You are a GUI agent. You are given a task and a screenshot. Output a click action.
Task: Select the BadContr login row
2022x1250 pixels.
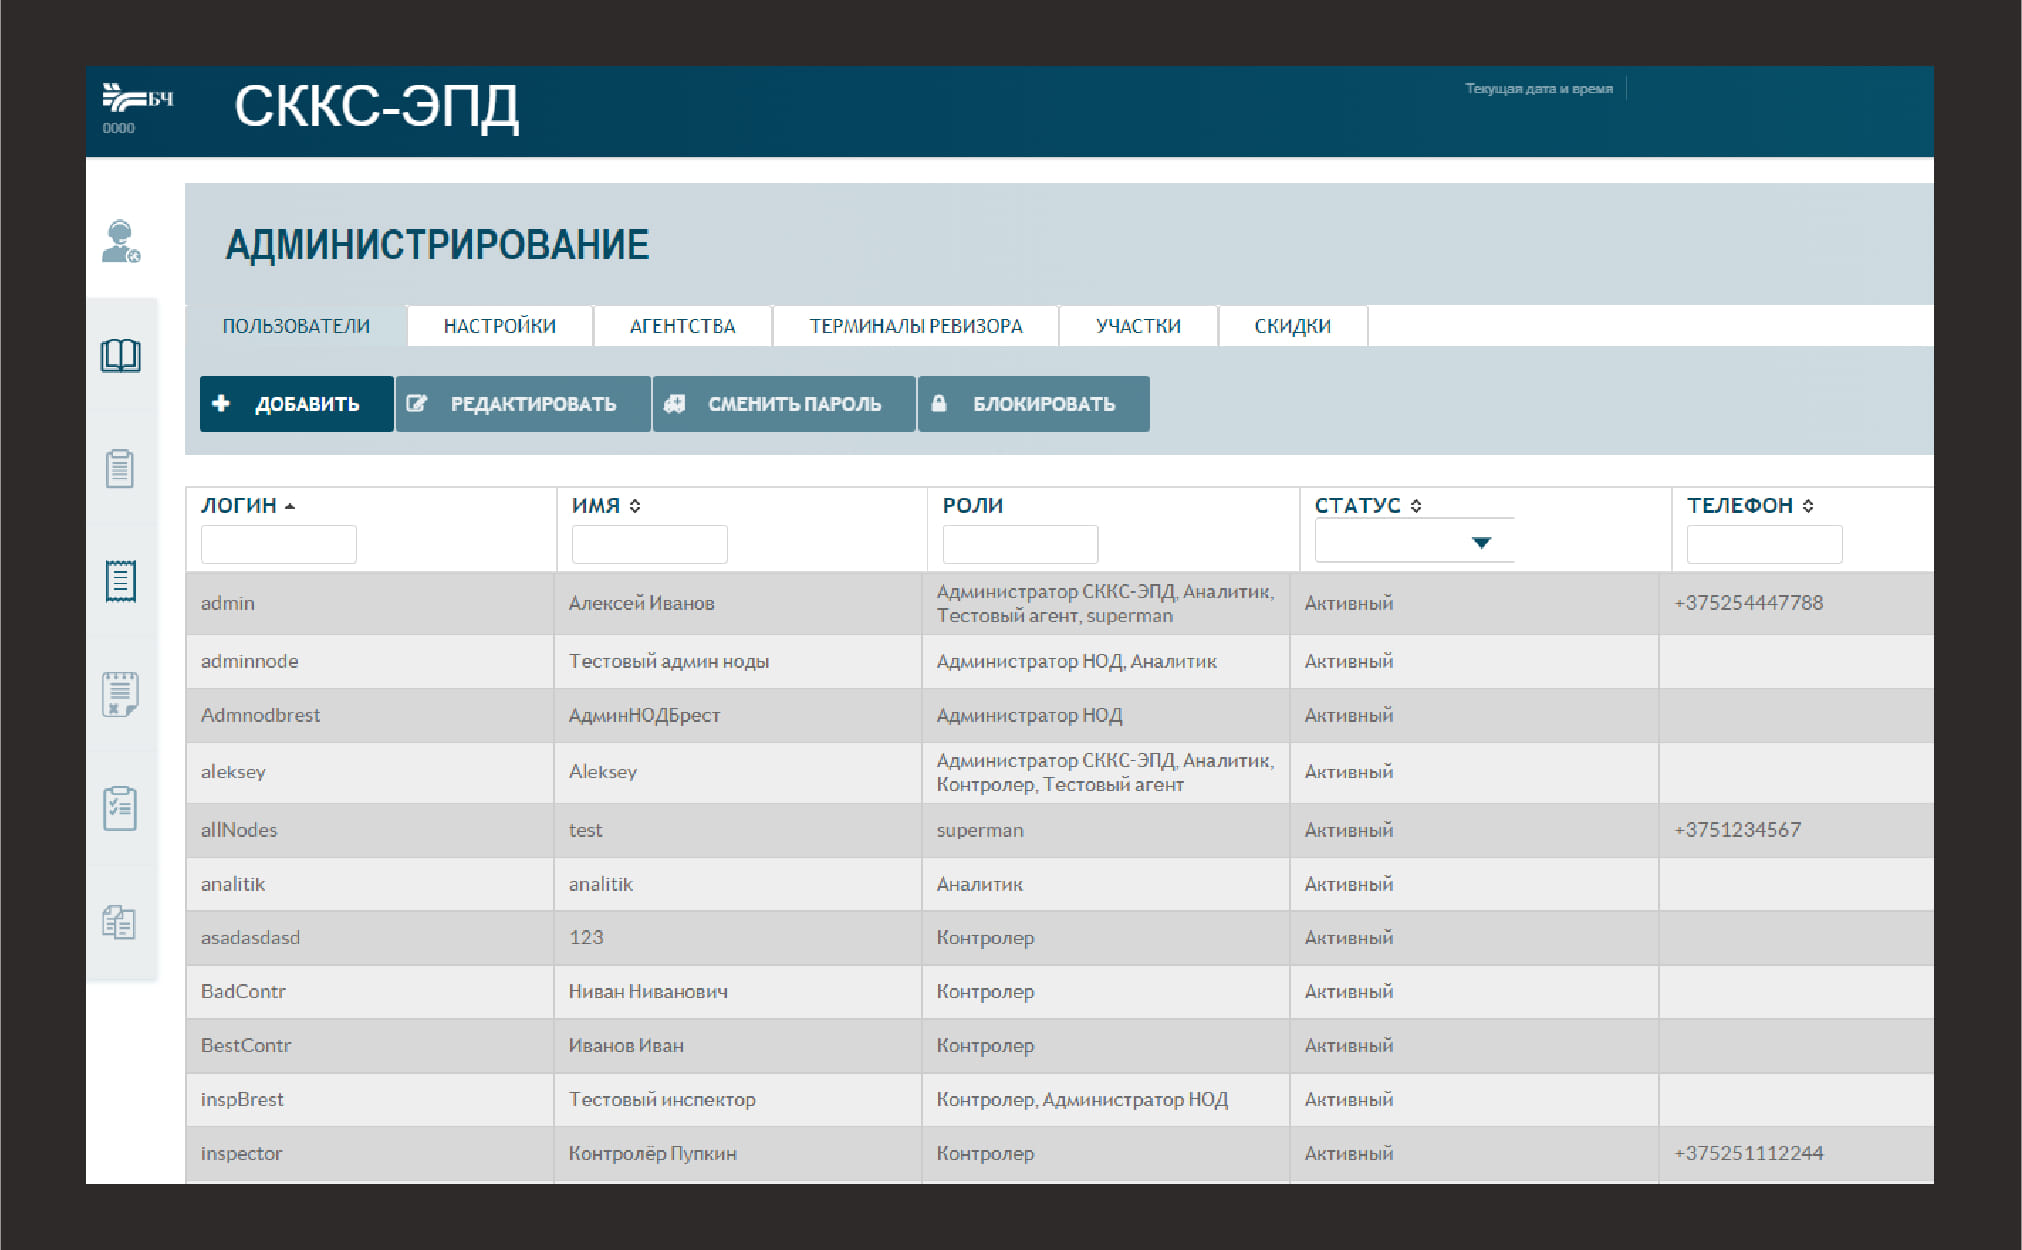click(x=1060, y=992)
